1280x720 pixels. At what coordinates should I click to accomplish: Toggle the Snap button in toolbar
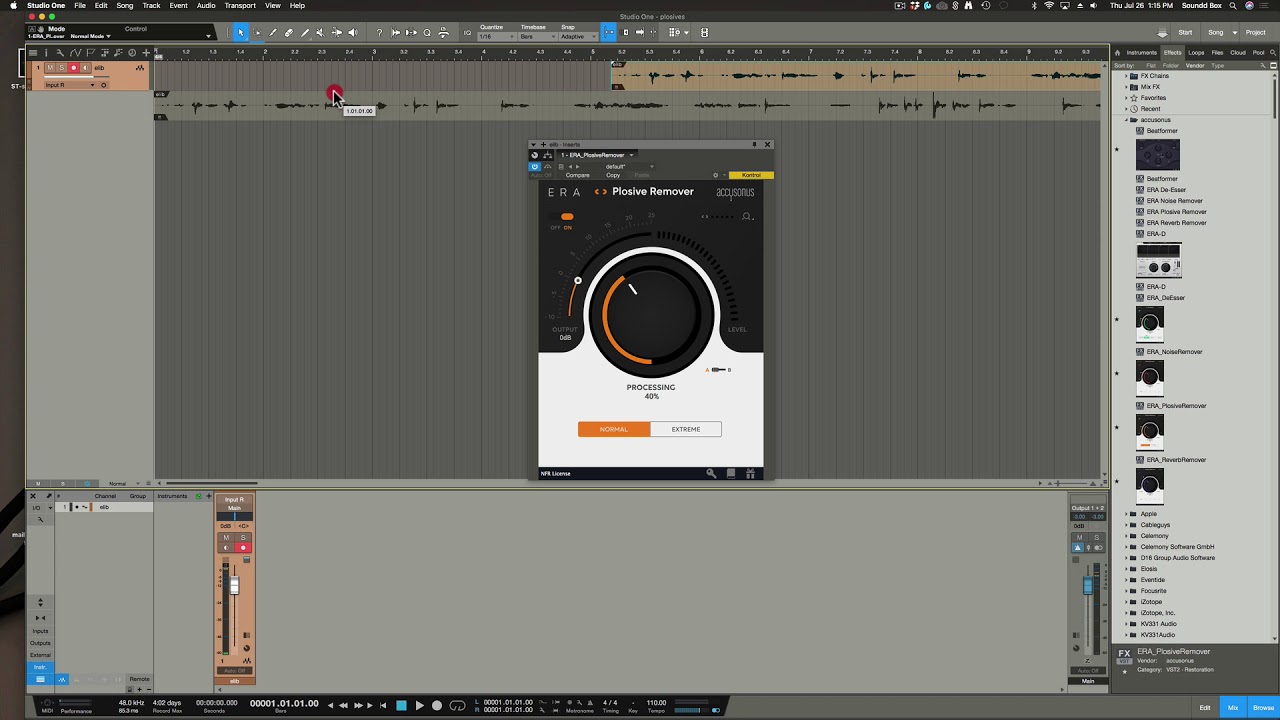tap(609, 32)
